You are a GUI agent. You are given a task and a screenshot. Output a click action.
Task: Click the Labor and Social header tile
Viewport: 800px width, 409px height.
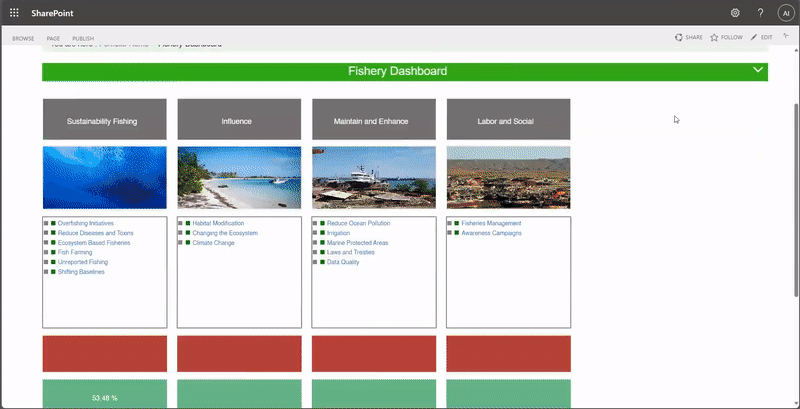click(509, 119)
